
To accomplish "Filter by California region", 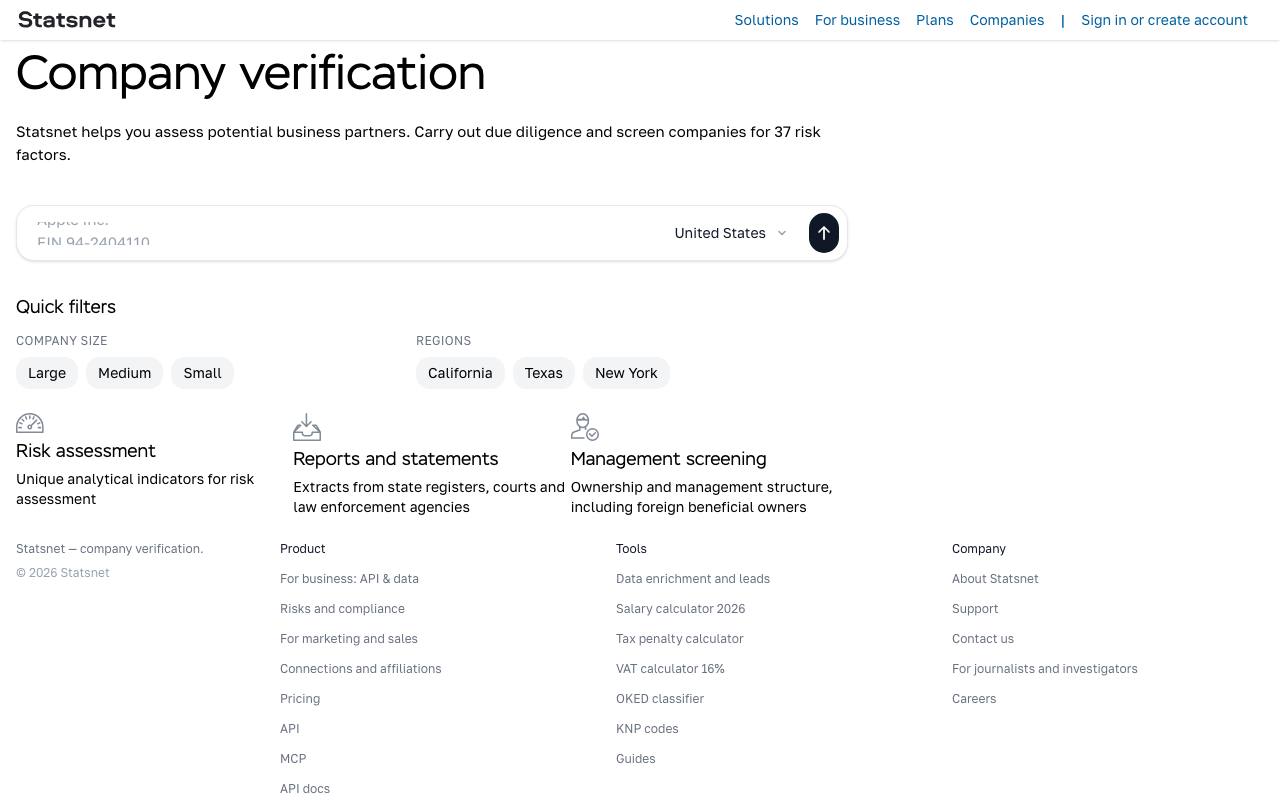I will 460,373.
